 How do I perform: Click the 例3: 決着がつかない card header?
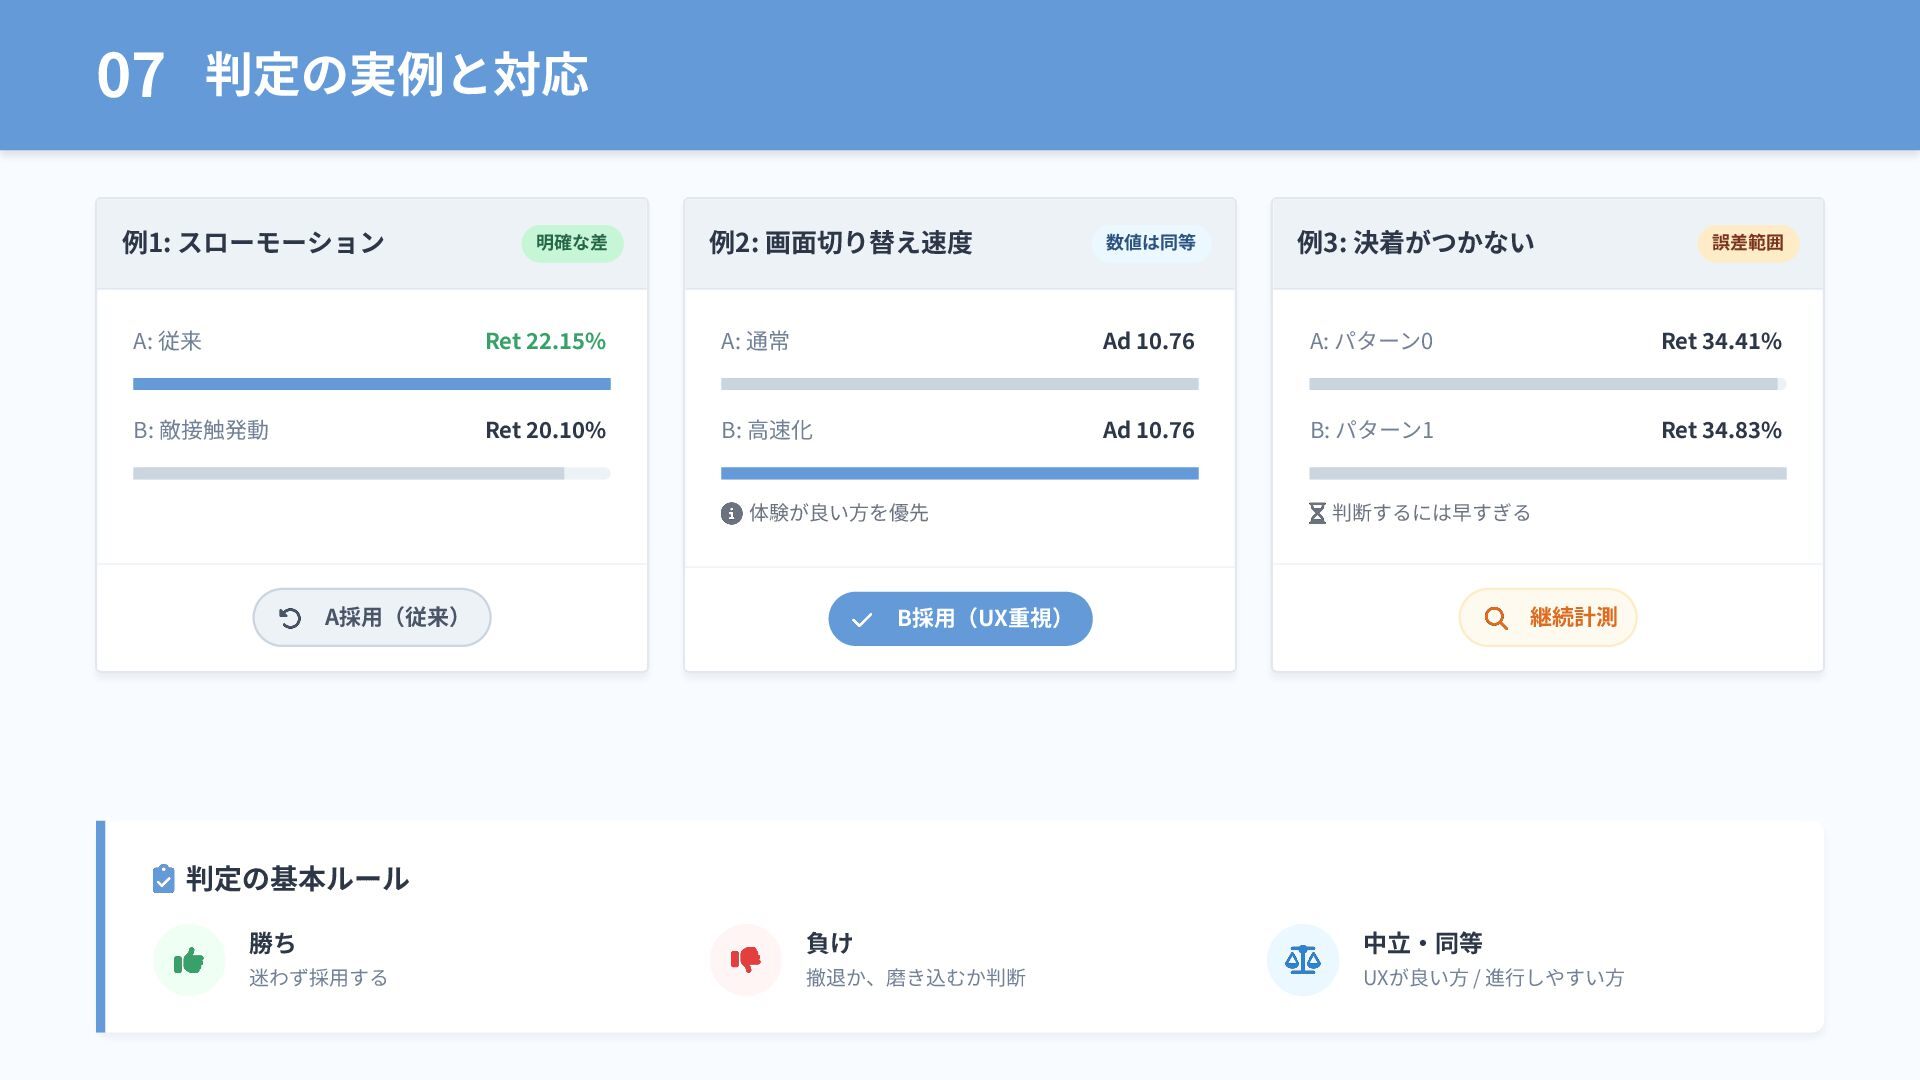(1548, 243)
